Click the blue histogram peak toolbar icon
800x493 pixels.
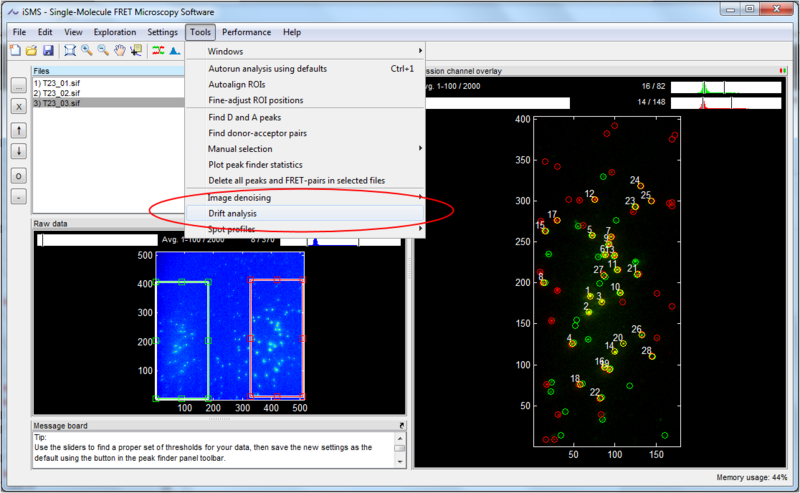tap(175, 50)
